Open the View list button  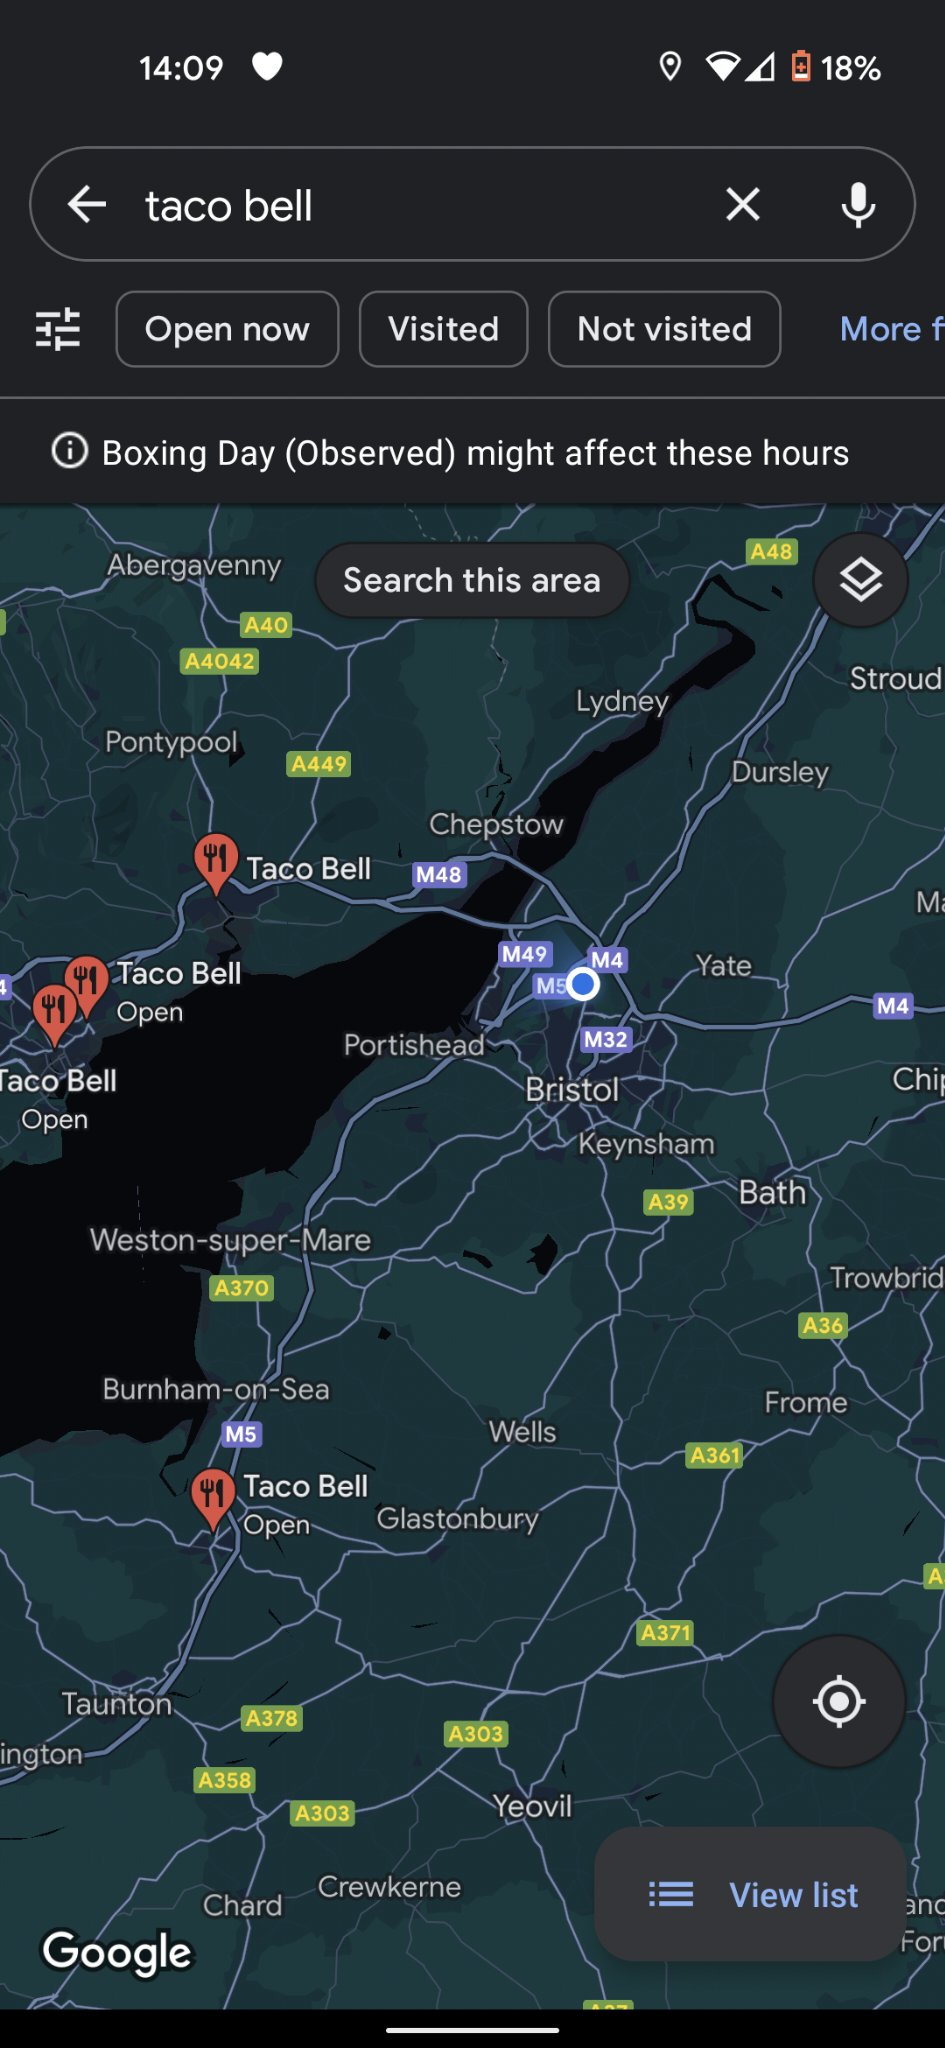pyautogui.click(x=750, y=1894)
